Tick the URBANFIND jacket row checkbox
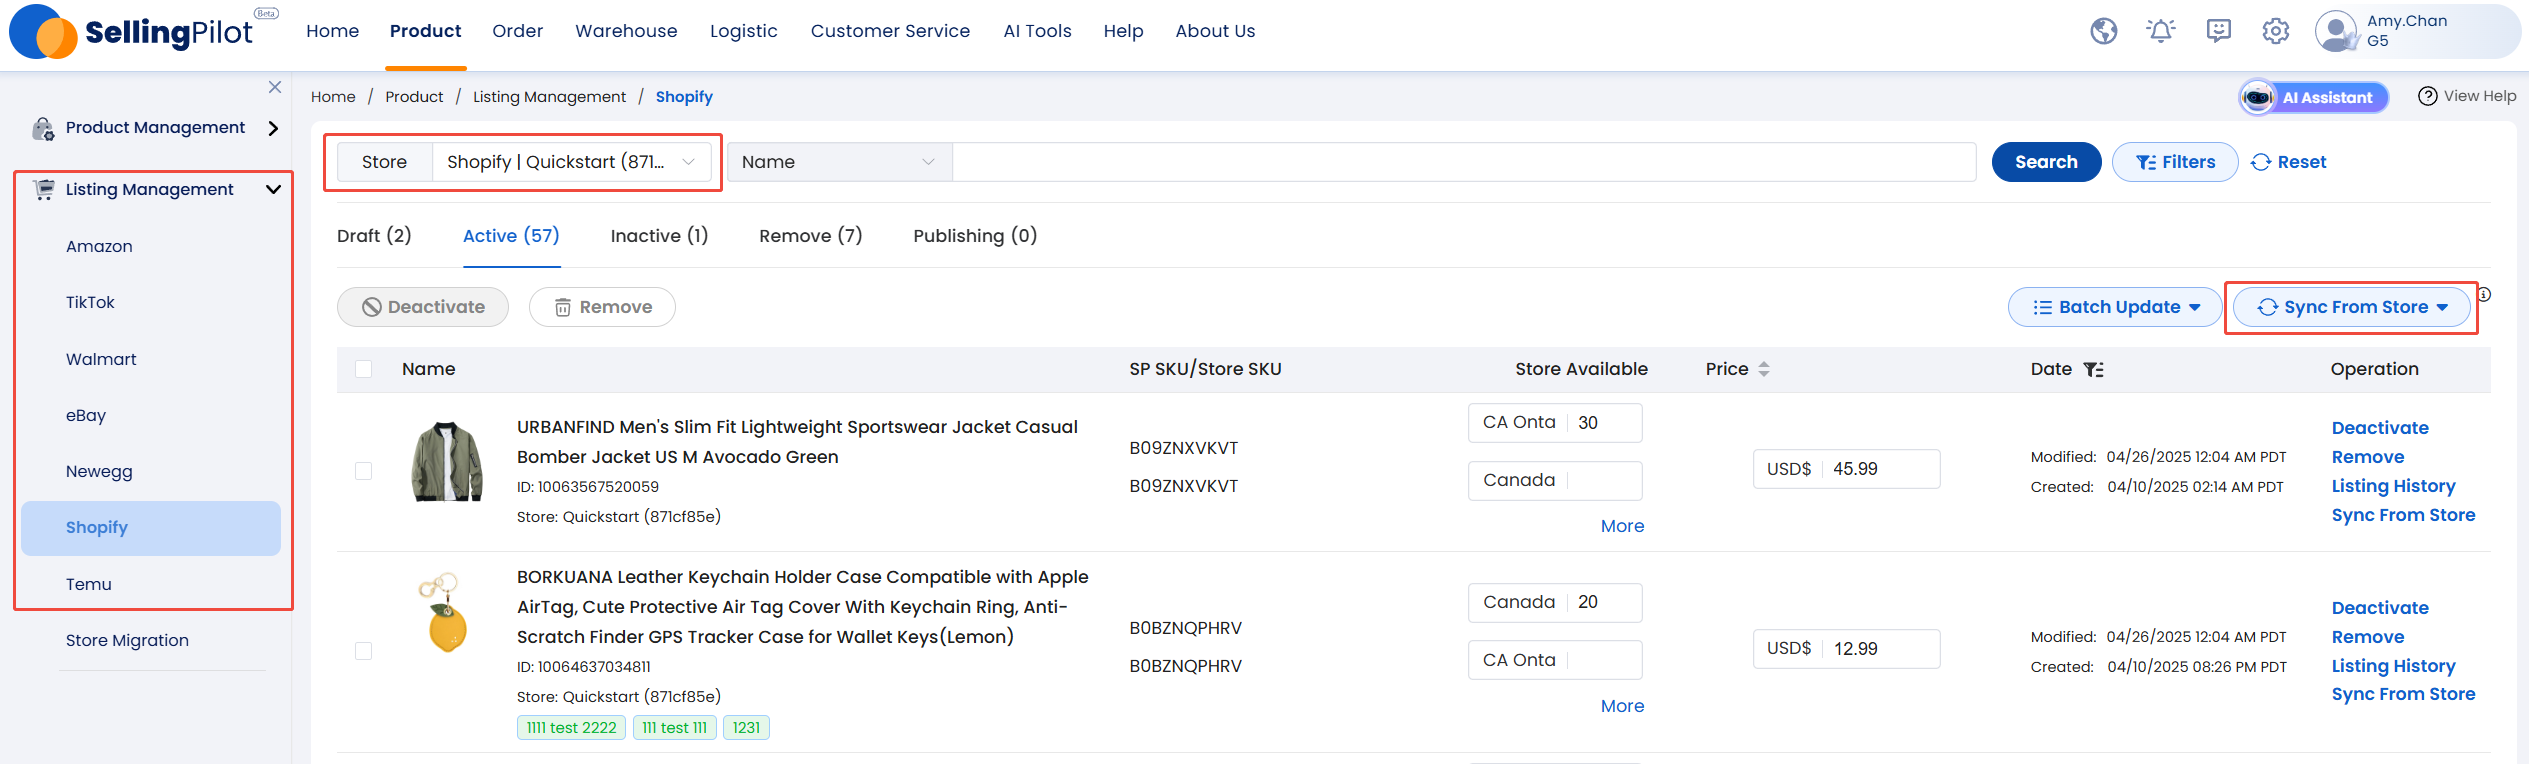The image size is (2529, 764). (x=364, y=471)
